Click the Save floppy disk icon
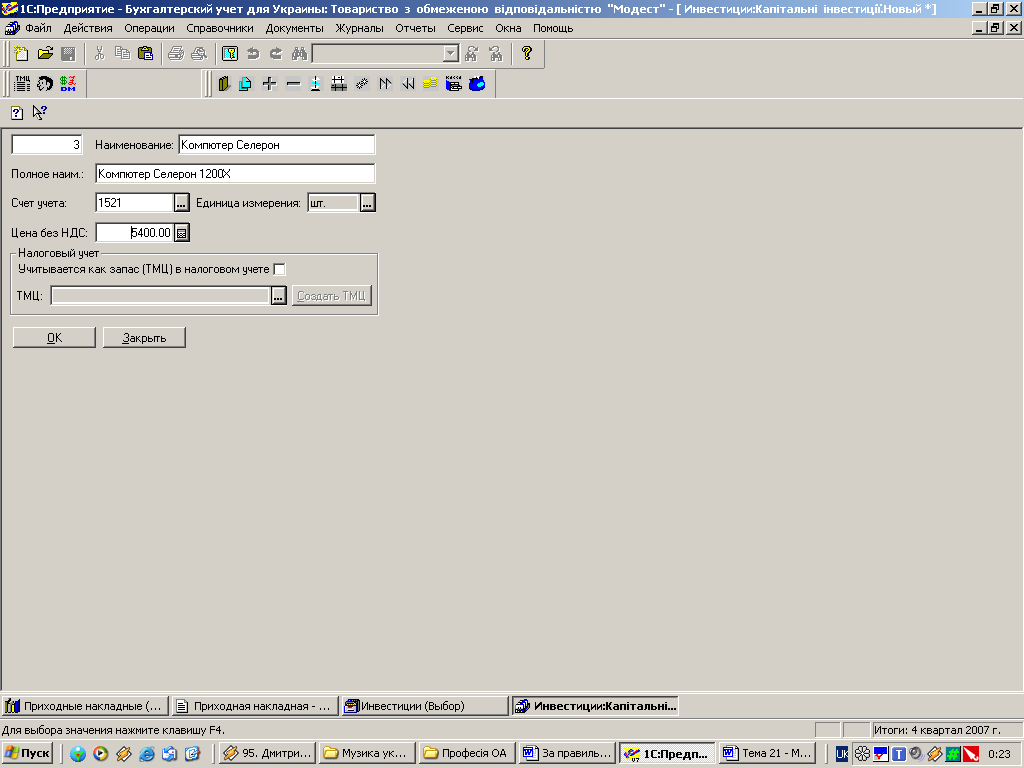This screenshot has height=768, width=1024. 68,54
